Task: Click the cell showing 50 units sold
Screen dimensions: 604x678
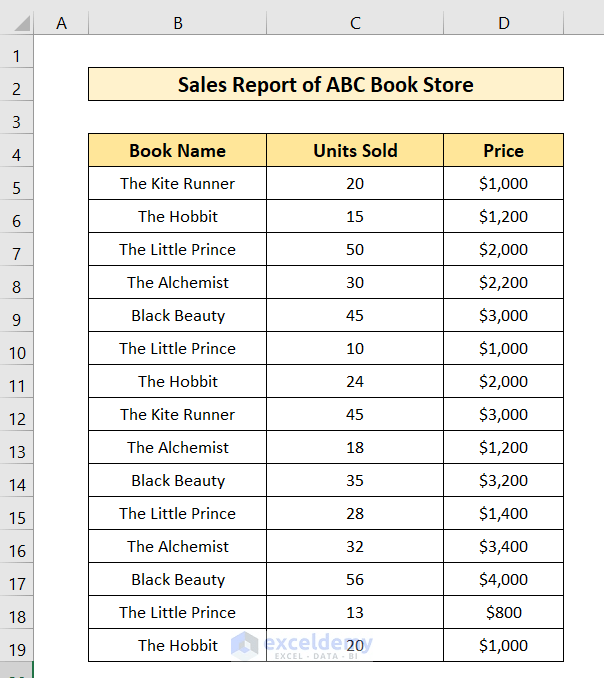Action: point(355,249)
